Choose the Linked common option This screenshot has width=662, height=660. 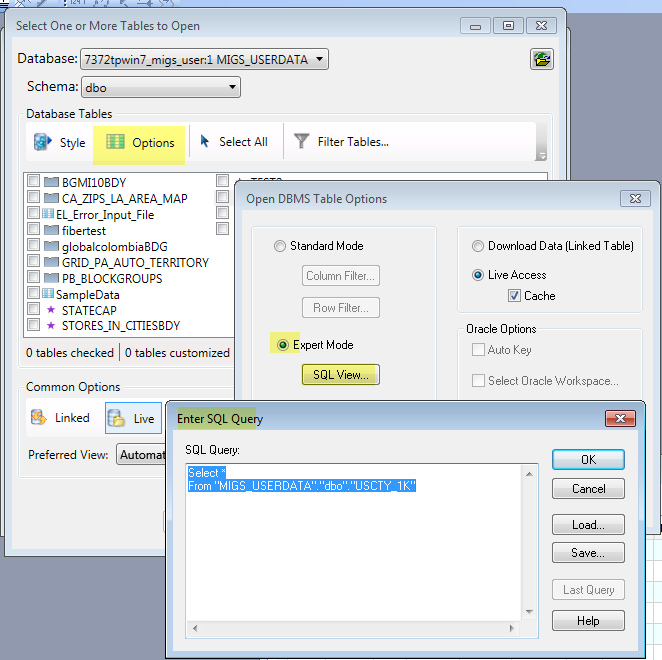point(60,418)
